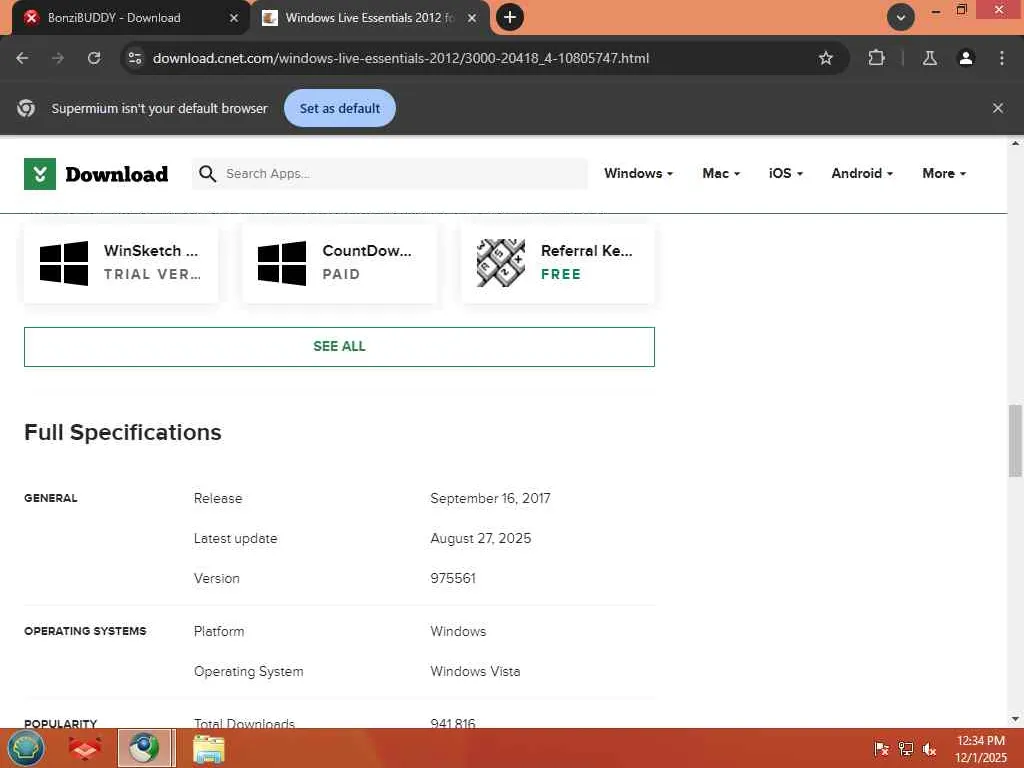
Task: Expand the iOS dropdown menu
Action: (x=786, y=174)
